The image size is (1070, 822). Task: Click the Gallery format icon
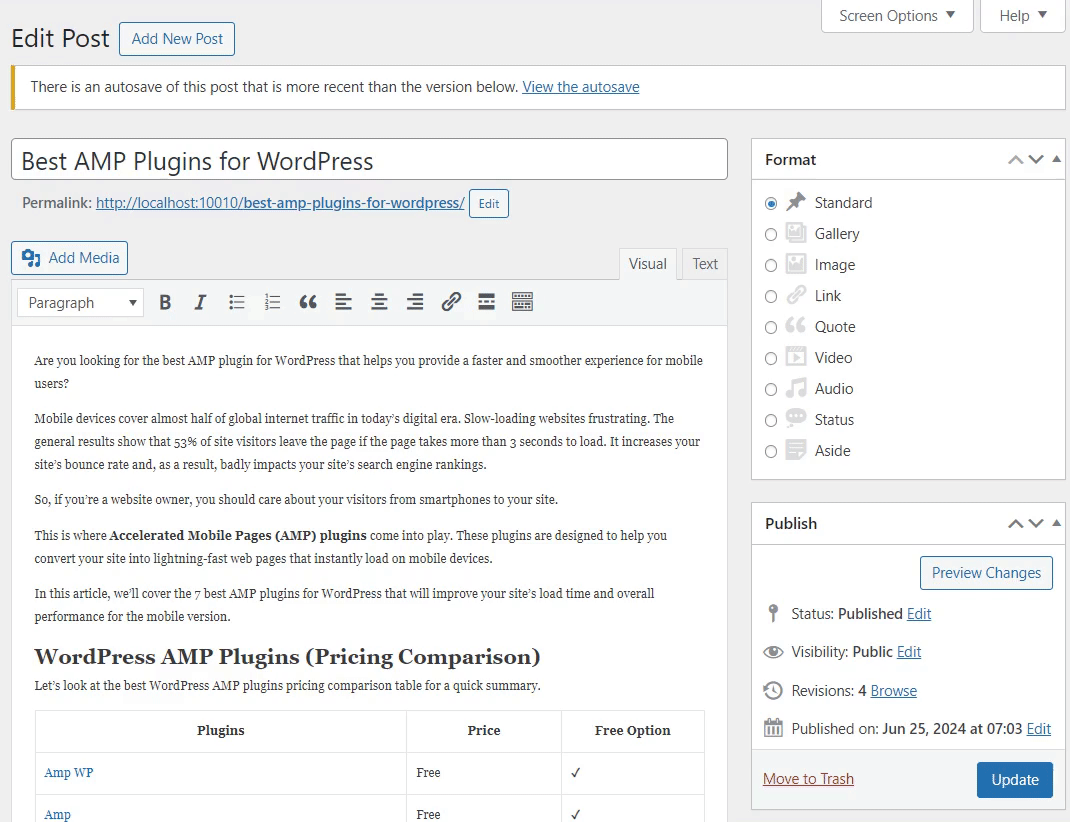[796, 233]
